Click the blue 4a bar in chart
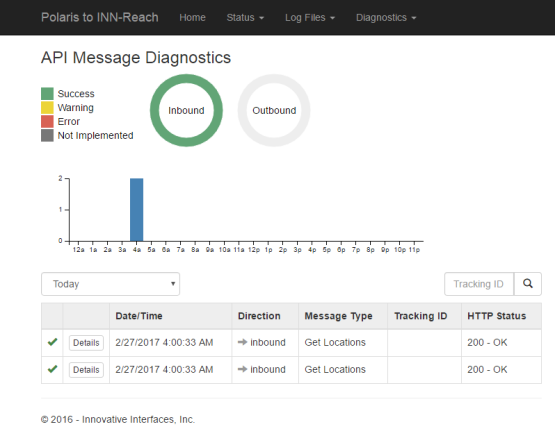The image size is (555, 429). pos(137,210)
